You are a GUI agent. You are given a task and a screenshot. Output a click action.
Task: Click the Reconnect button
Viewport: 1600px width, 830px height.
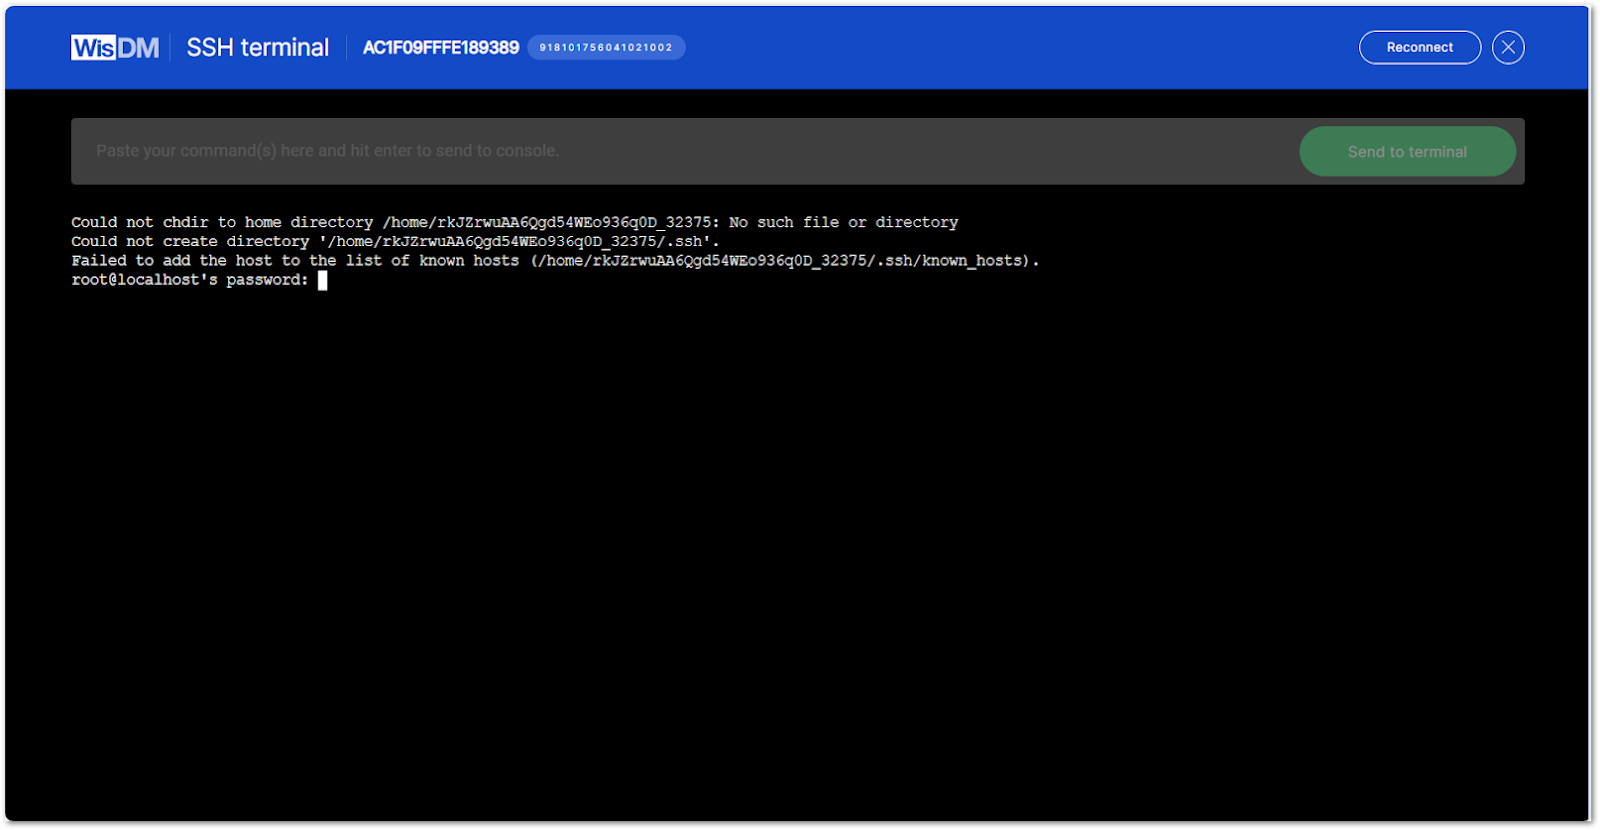(x=1419, y=47)
